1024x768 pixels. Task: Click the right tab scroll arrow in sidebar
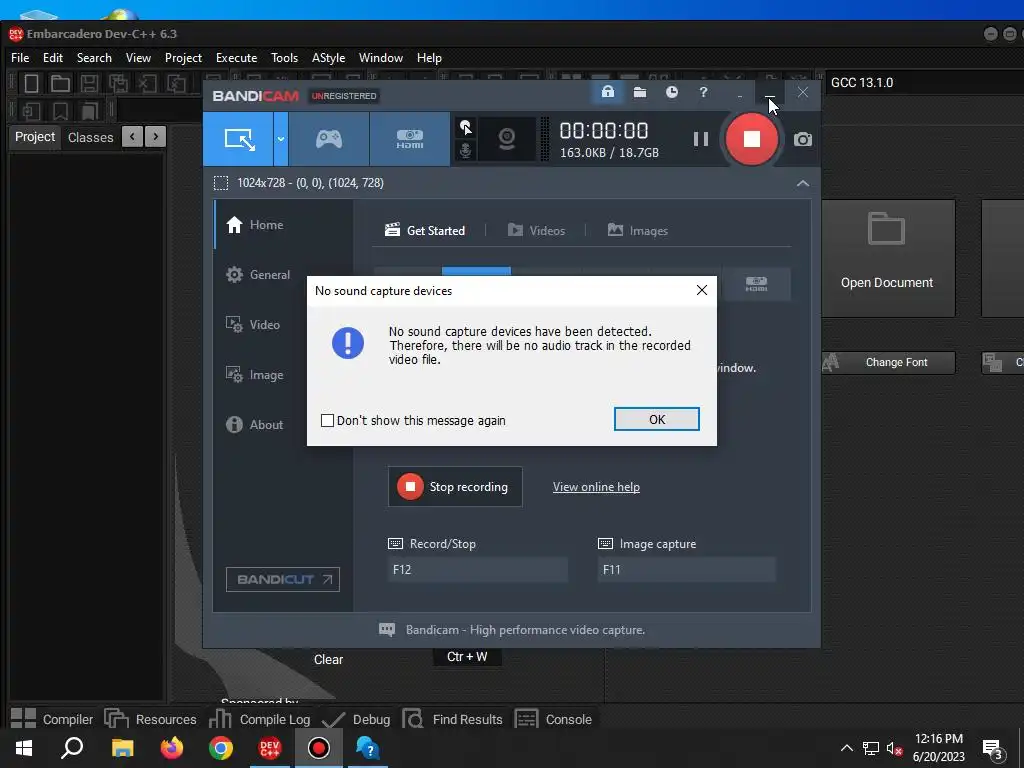click(155, 136)
